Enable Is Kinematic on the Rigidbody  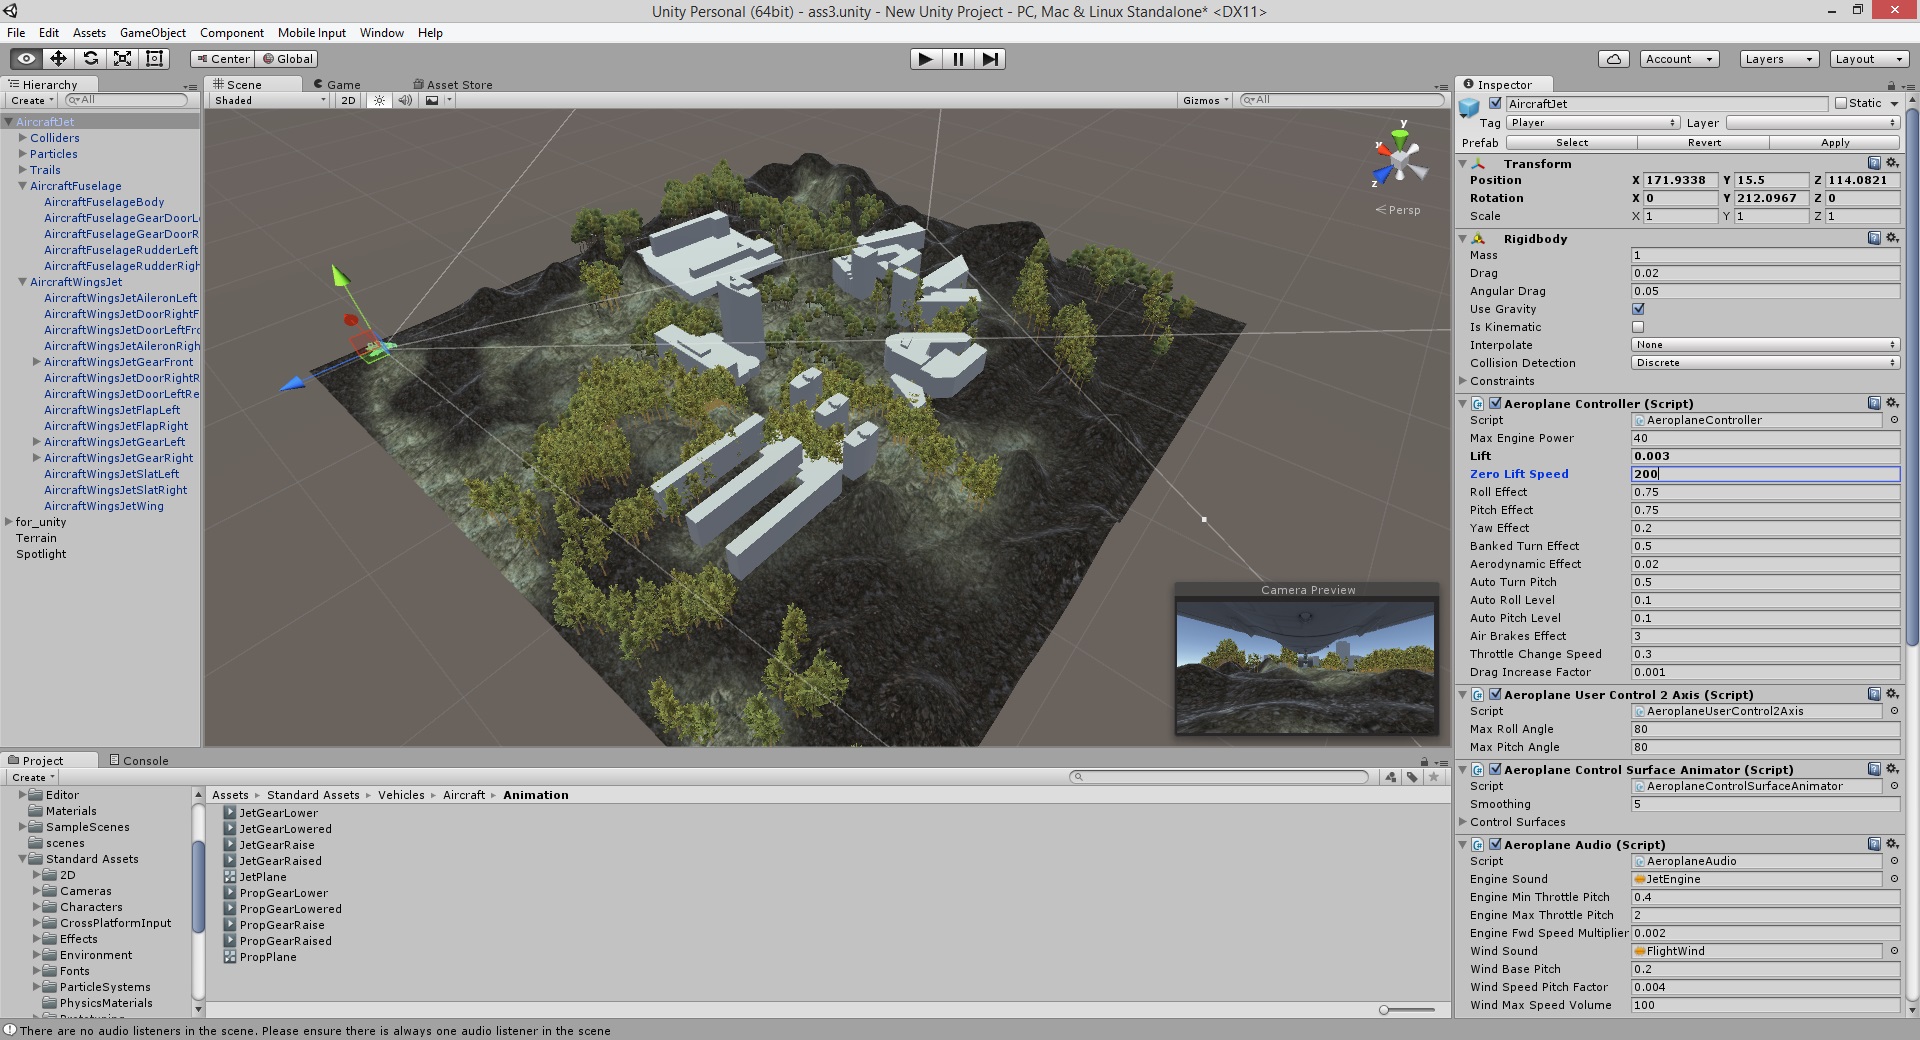[x=1637, y=327]
